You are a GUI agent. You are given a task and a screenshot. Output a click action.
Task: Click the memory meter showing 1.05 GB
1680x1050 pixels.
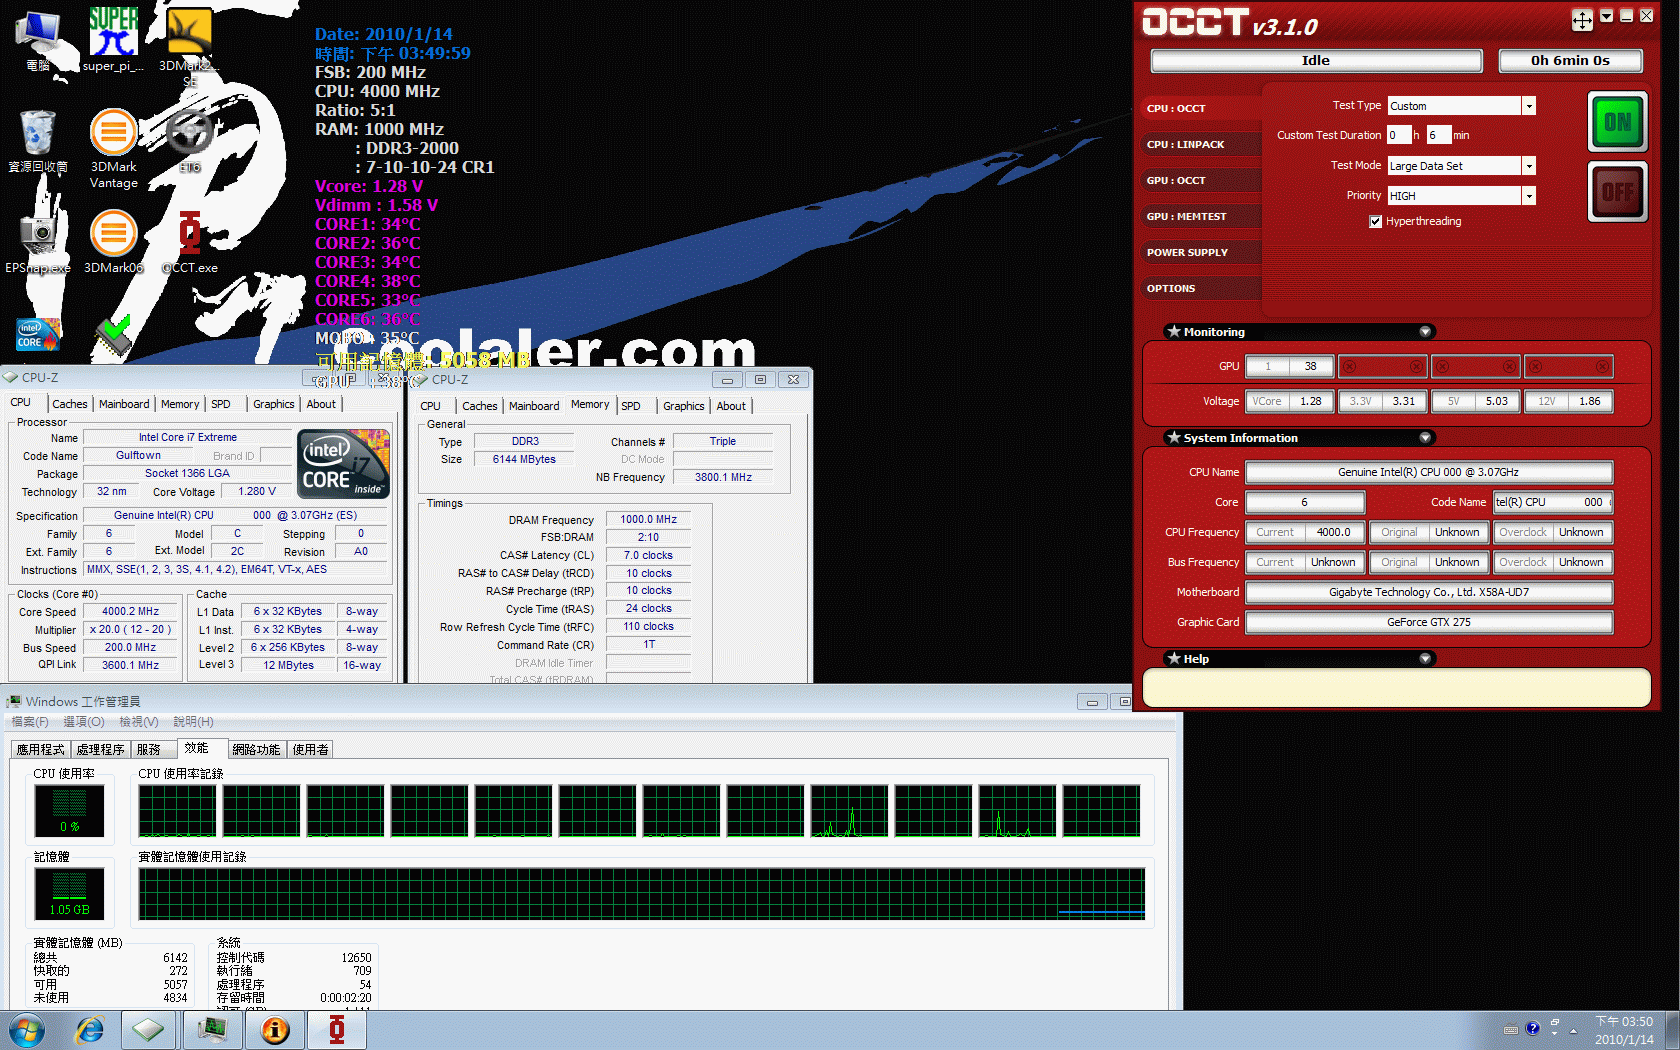pos(69,893)
